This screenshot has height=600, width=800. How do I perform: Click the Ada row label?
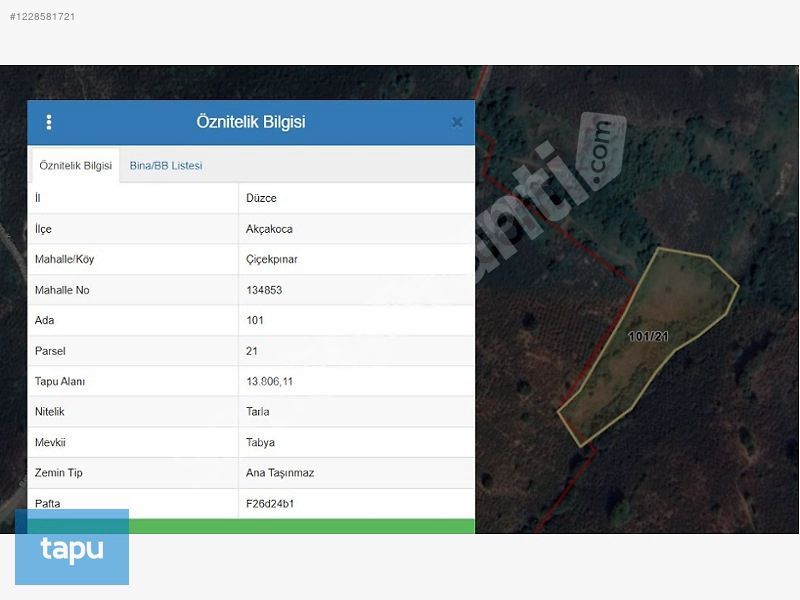(x=44, y=320)
